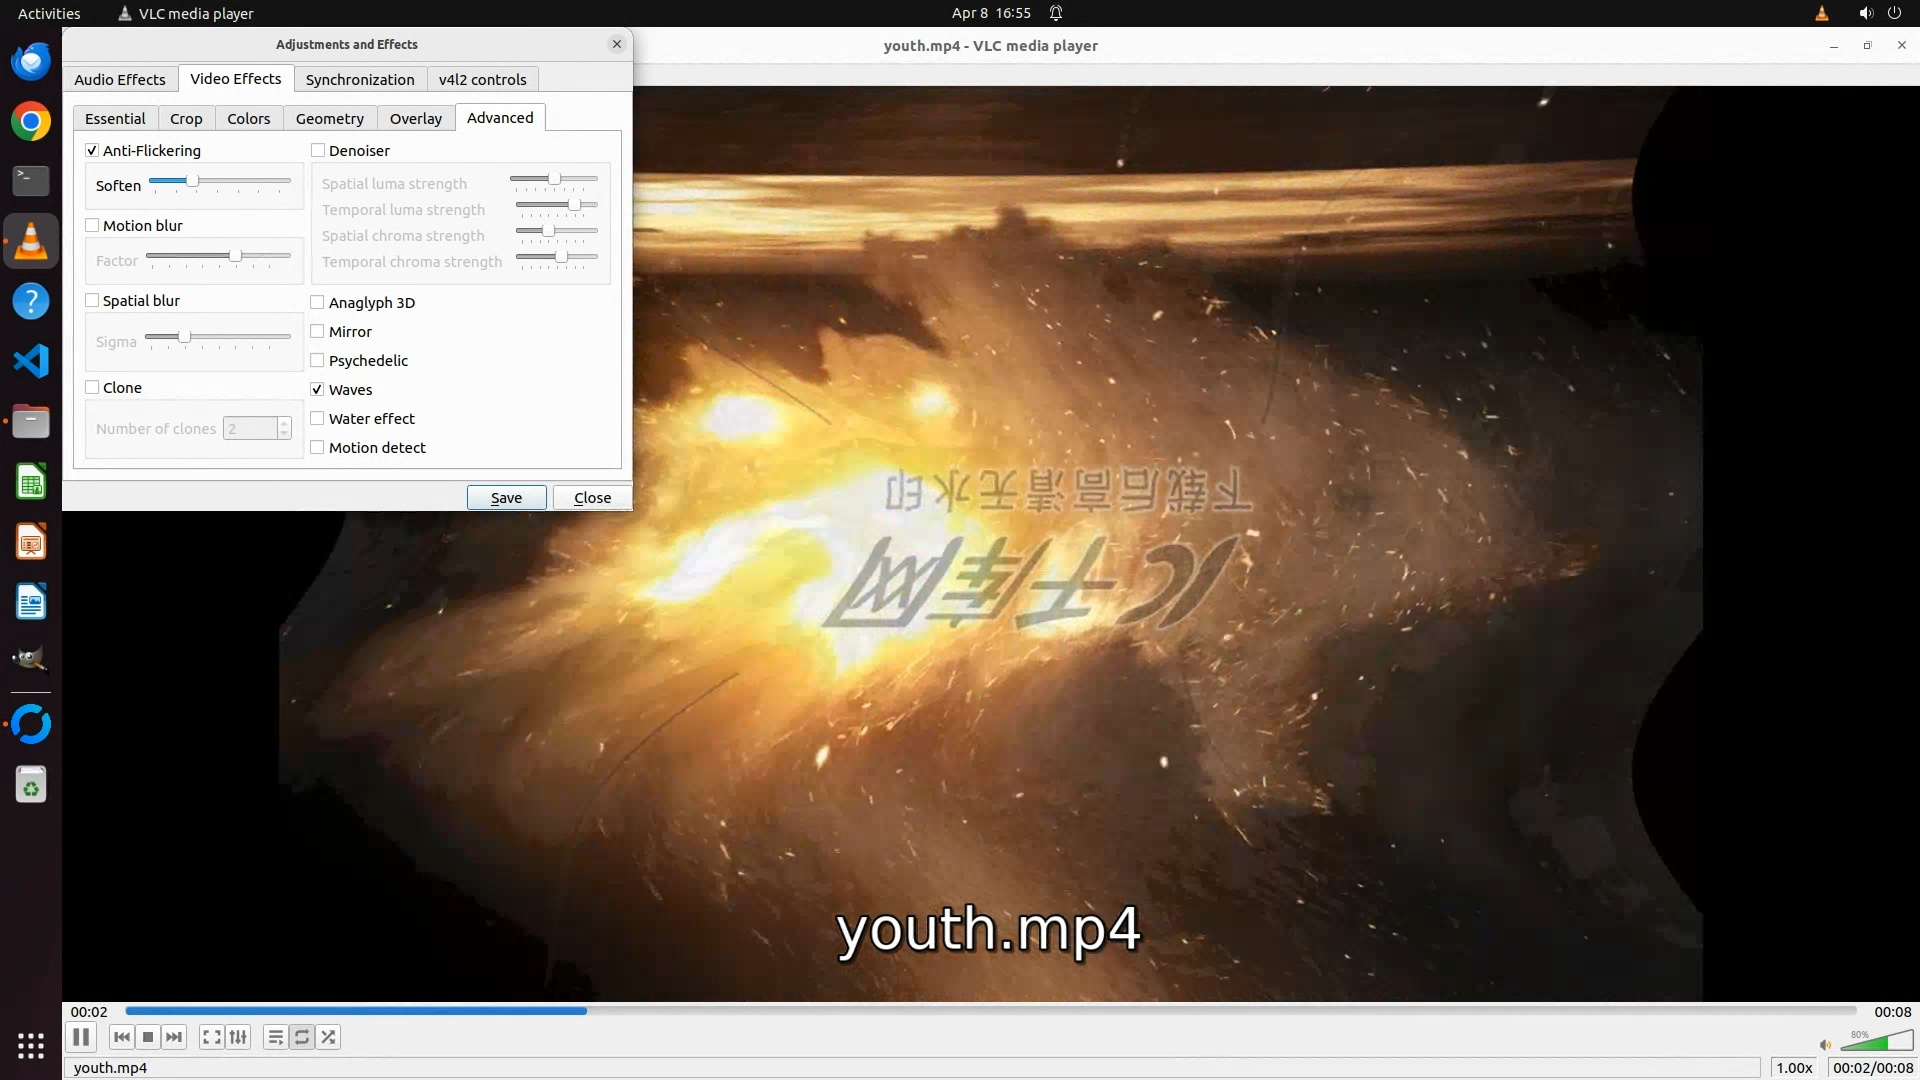Viewport: 1920px width, 1080px height.
Task: Click the previous media button
Action: [x=121, y=1037]
